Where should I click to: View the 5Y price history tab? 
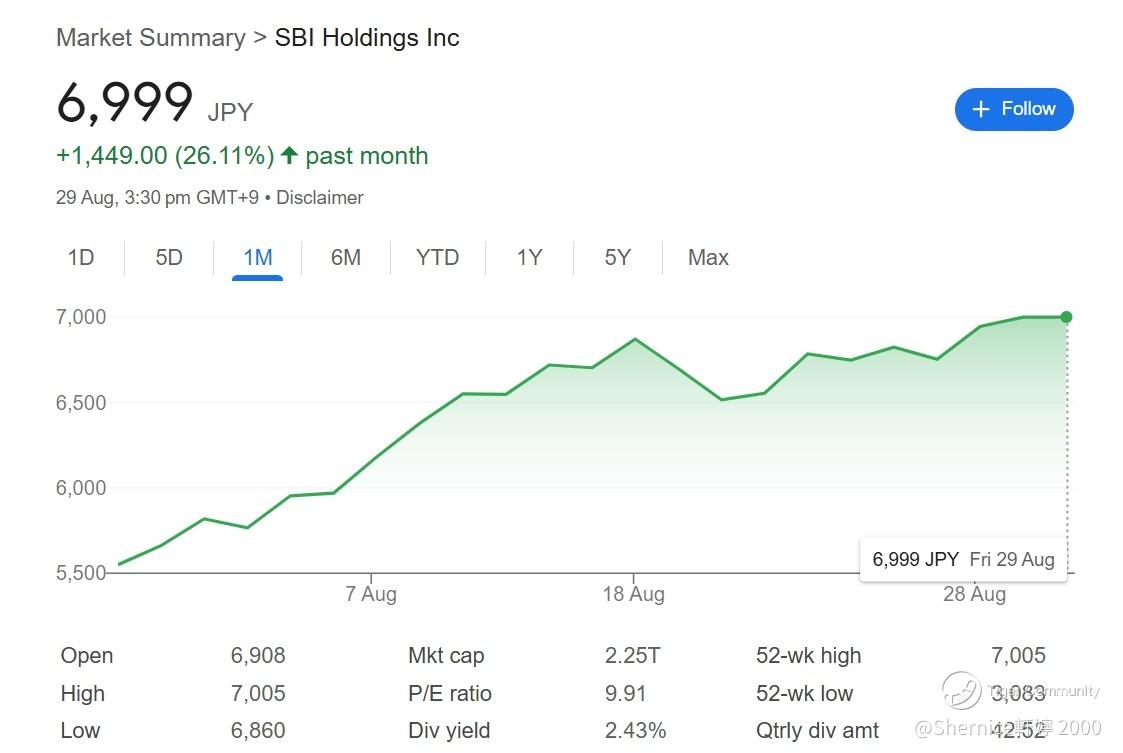(x=617, y=258)
